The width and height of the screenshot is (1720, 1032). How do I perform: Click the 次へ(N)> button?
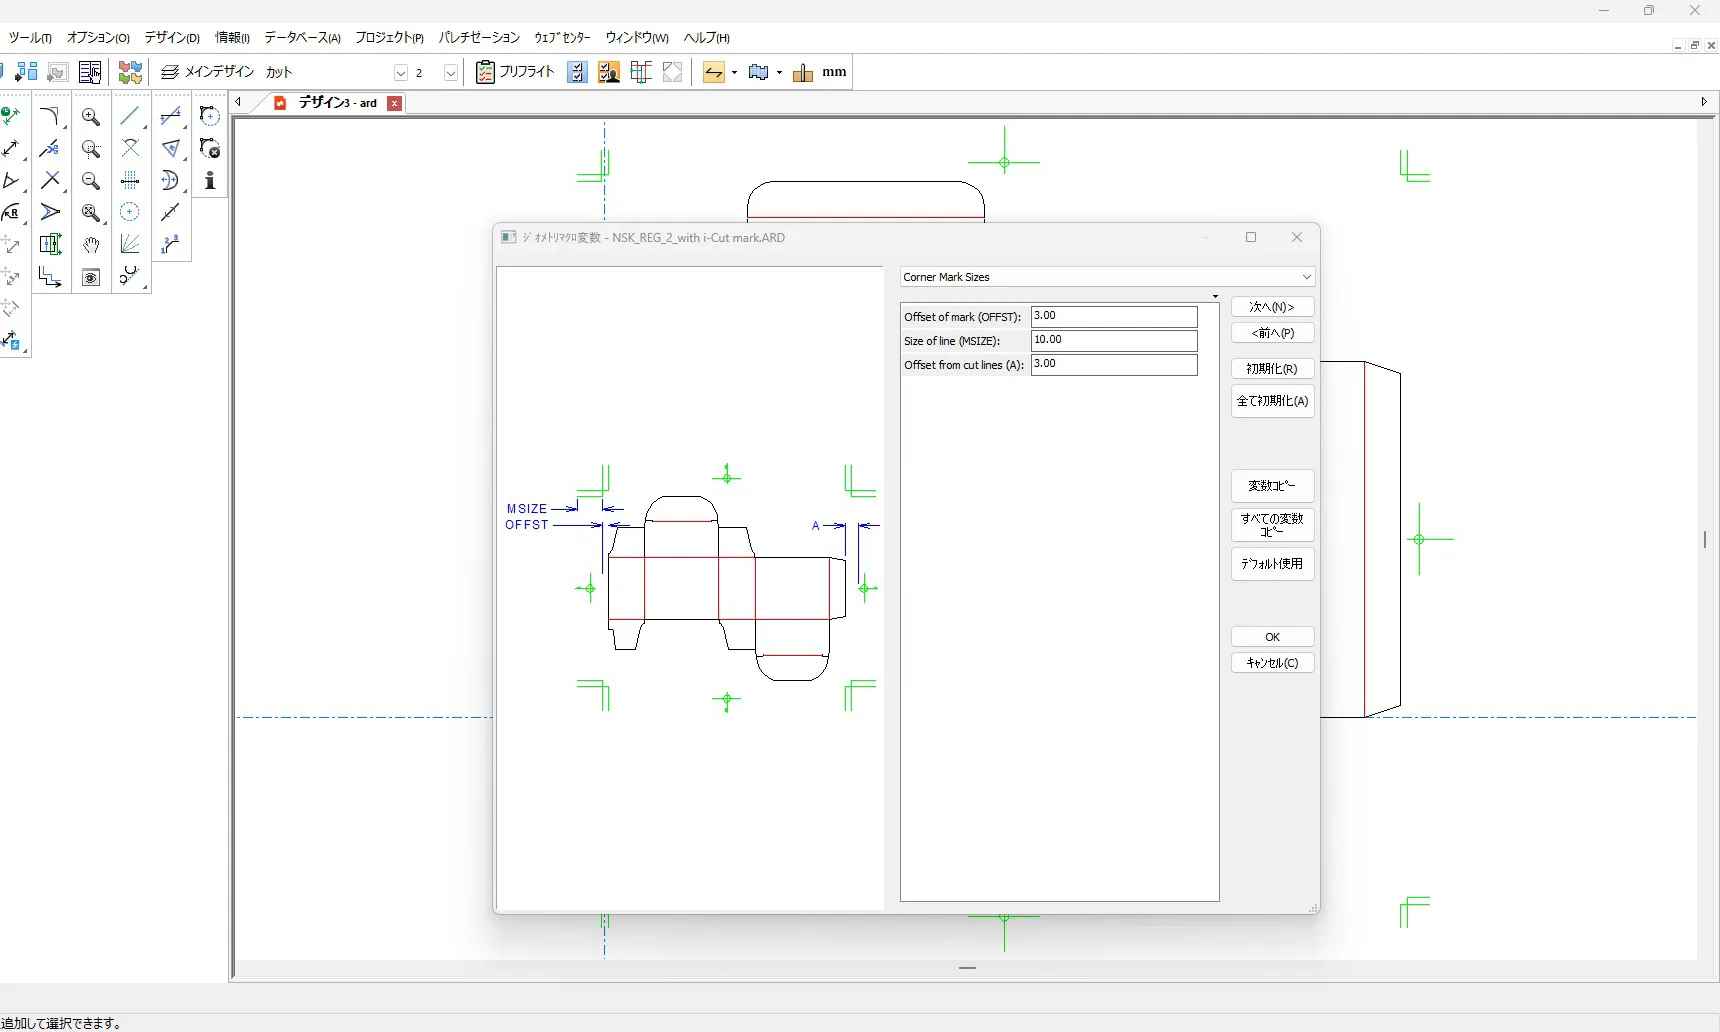coord(1272,307)
